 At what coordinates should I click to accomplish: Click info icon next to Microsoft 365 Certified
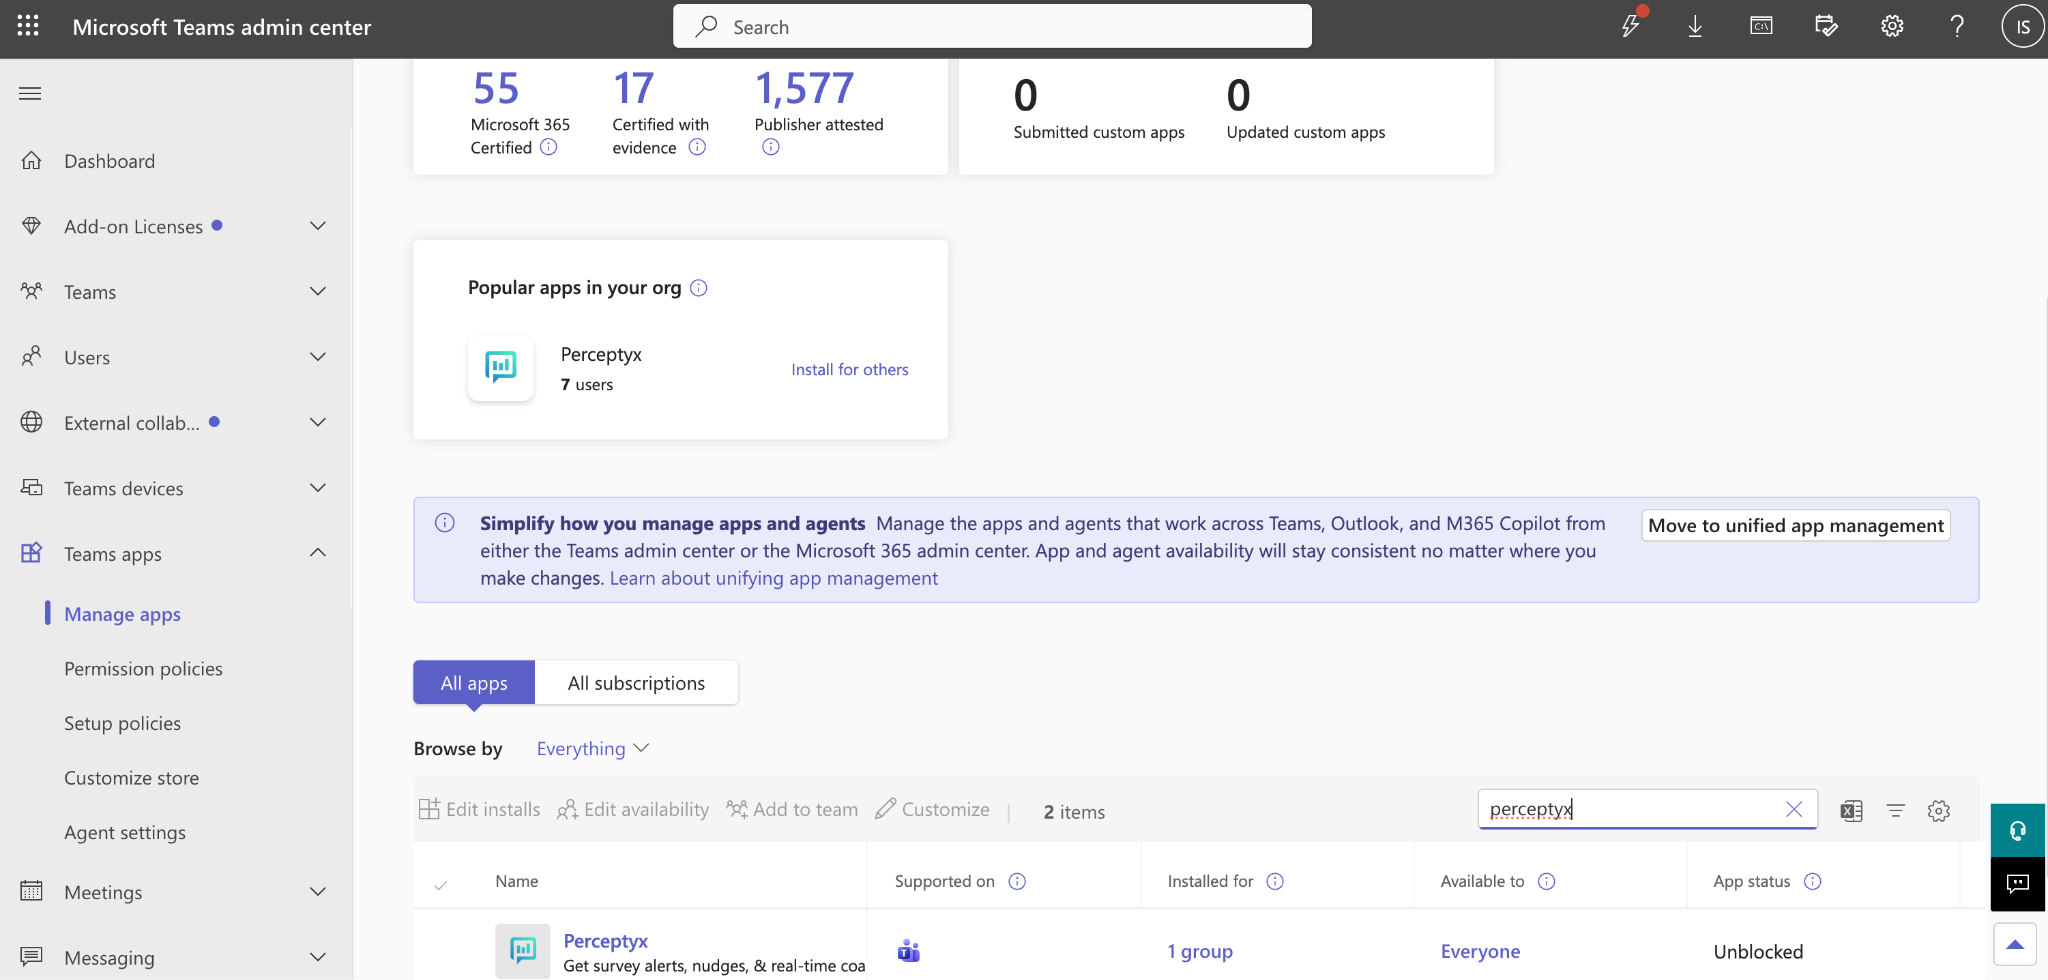[549, 147]
